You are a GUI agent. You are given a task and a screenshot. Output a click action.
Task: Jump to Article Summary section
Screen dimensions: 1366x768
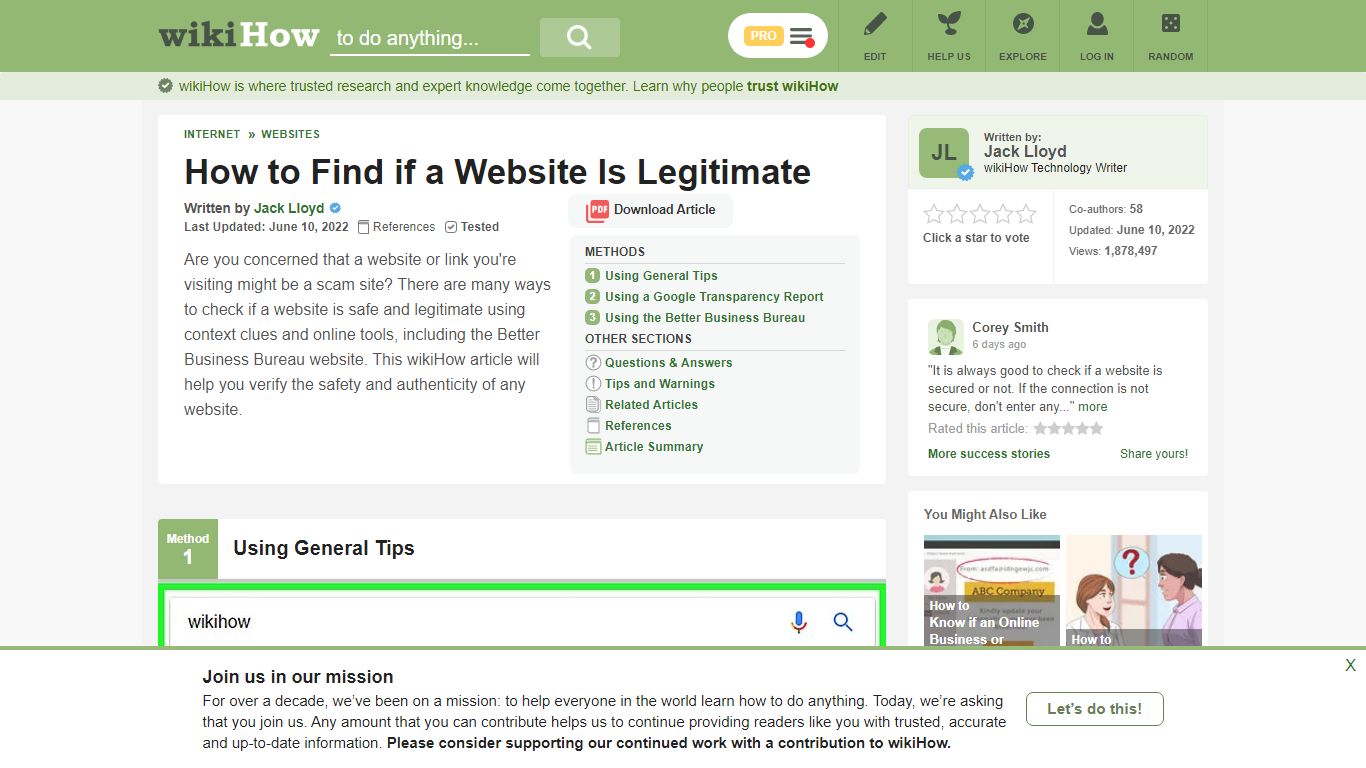[654, 447]
